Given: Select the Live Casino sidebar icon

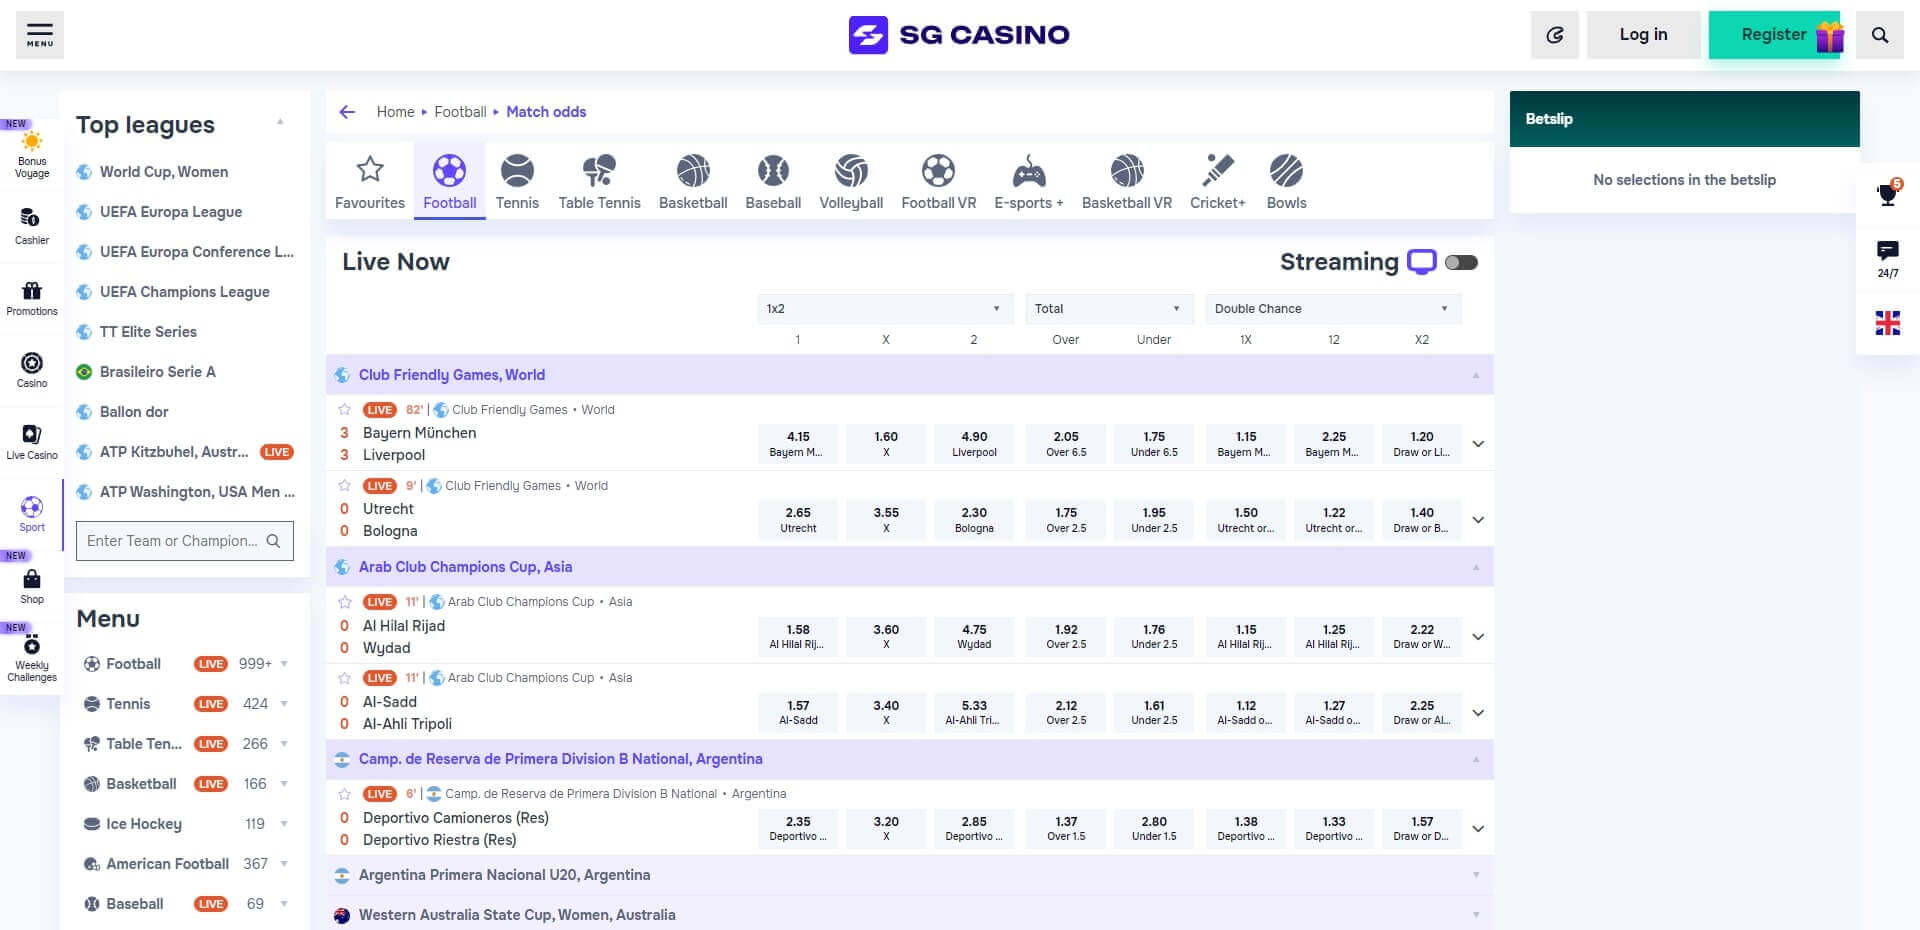Looking at the screenshot, I should pos(32,438).
